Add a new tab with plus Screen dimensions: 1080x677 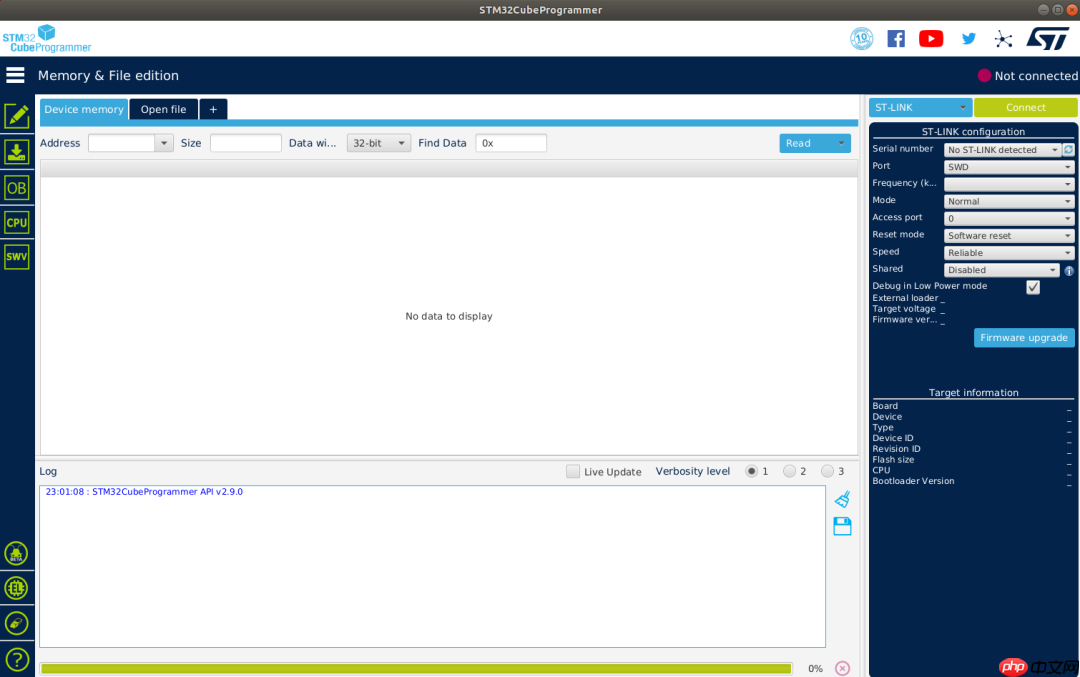[x=213, y=110]
